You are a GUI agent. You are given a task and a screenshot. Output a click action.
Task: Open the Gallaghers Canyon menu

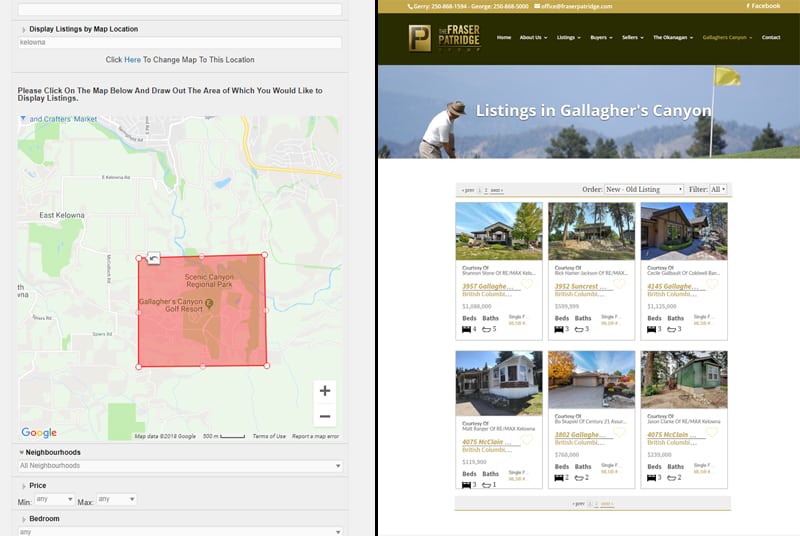click(x=727, y=37)
